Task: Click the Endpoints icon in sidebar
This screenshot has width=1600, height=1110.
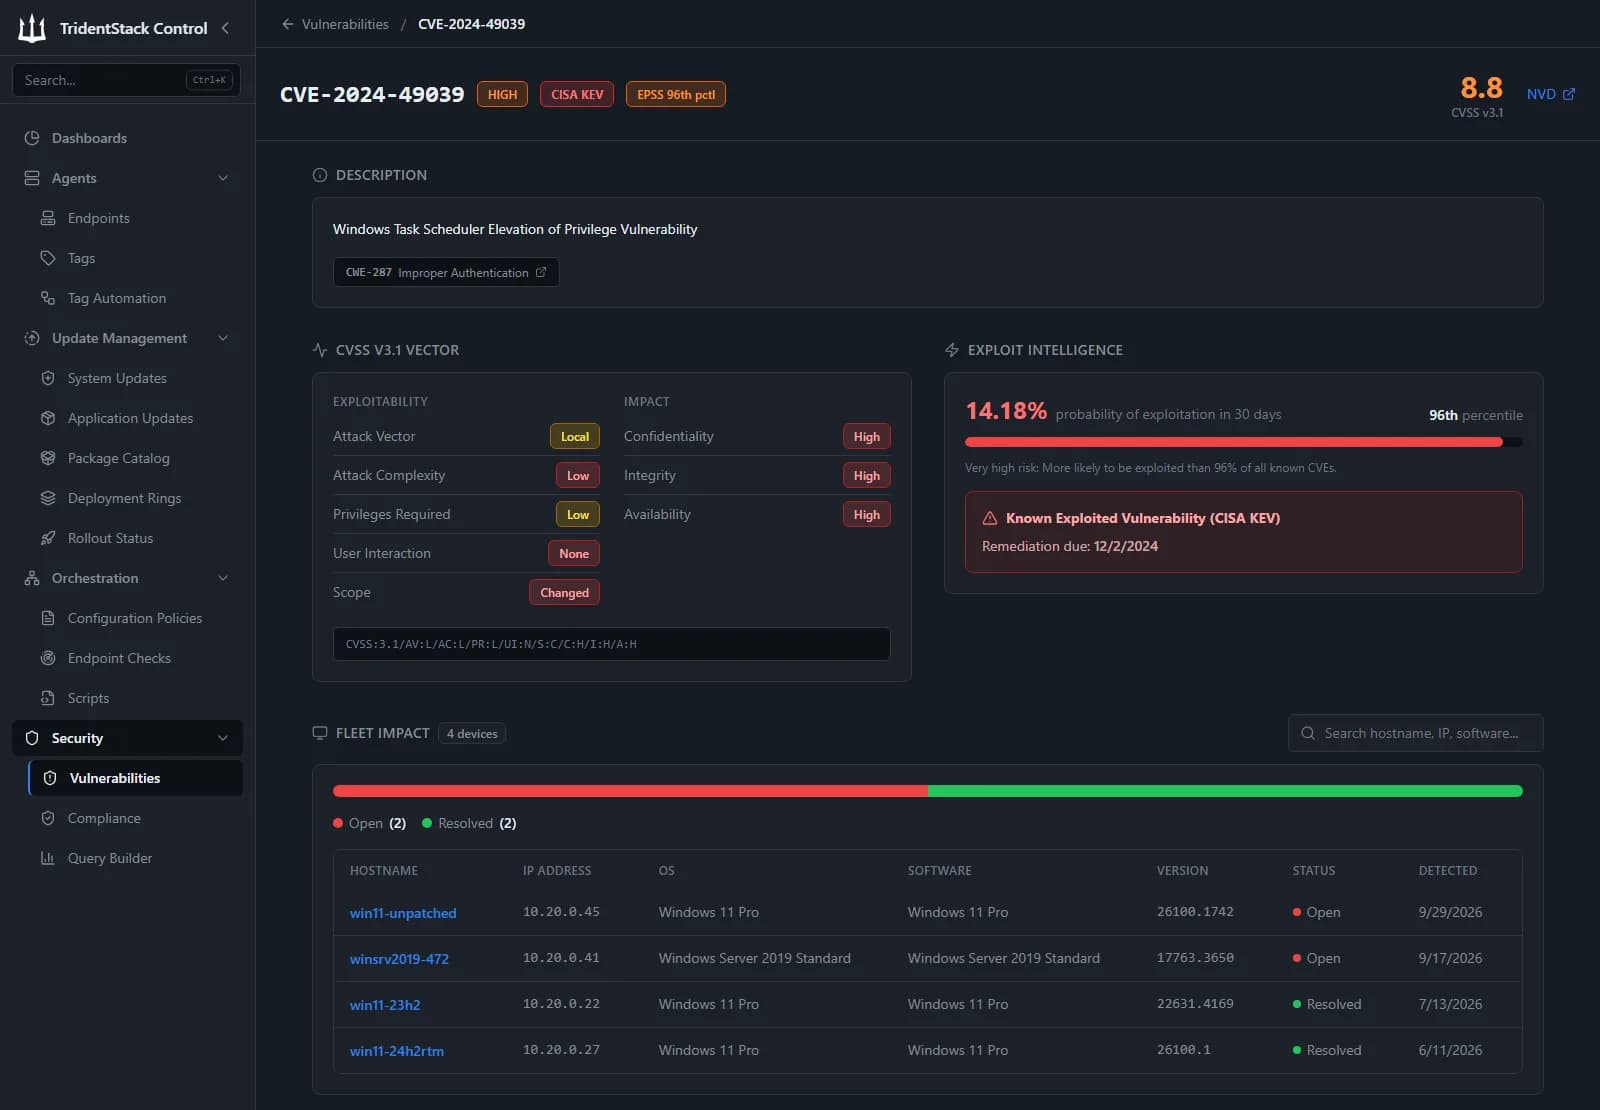Action: 48,218
